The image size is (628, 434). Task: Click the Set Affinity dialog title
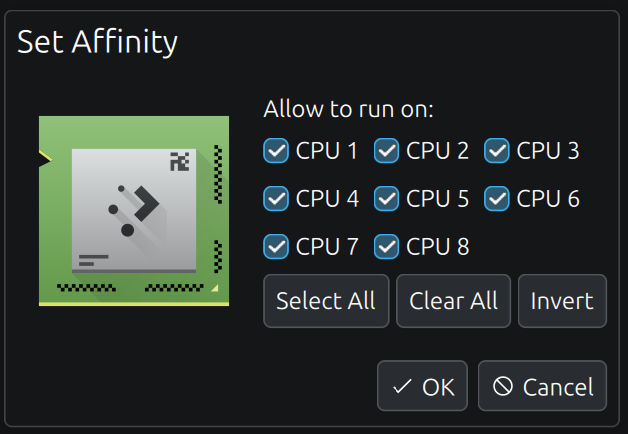point(97,42)
